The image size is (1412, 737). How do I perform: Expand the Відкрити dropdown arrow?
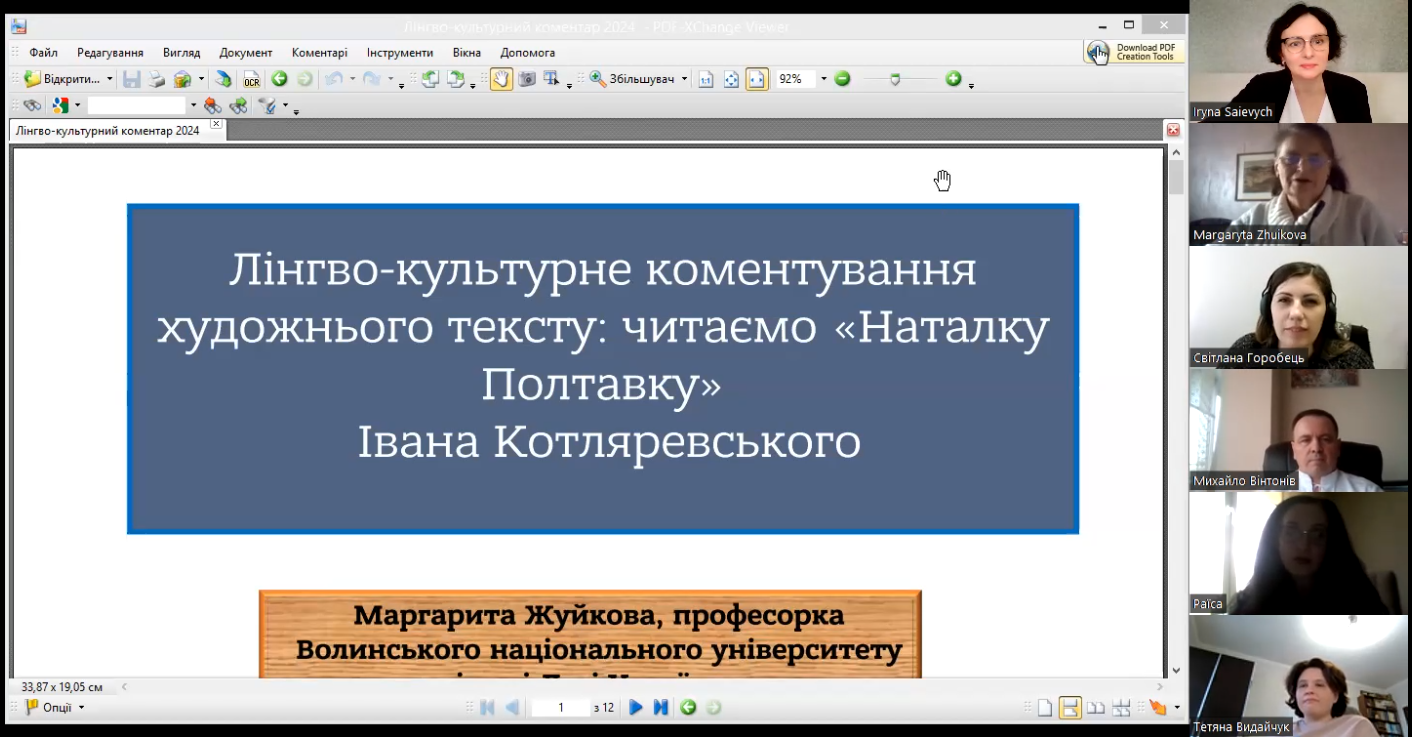point(110,79)
